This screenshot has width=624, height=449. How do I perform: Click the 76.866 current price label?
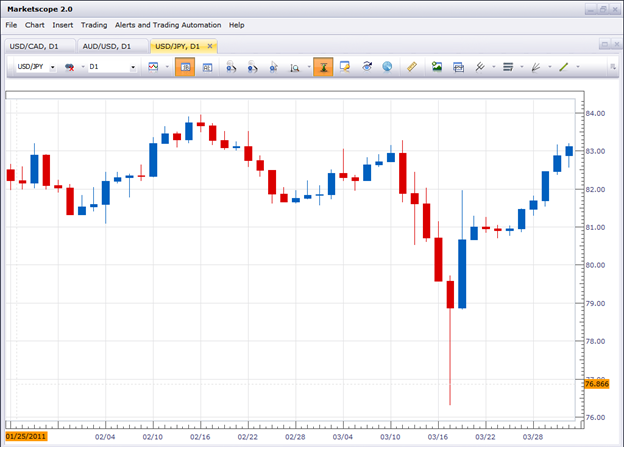(x=596, y=383)
